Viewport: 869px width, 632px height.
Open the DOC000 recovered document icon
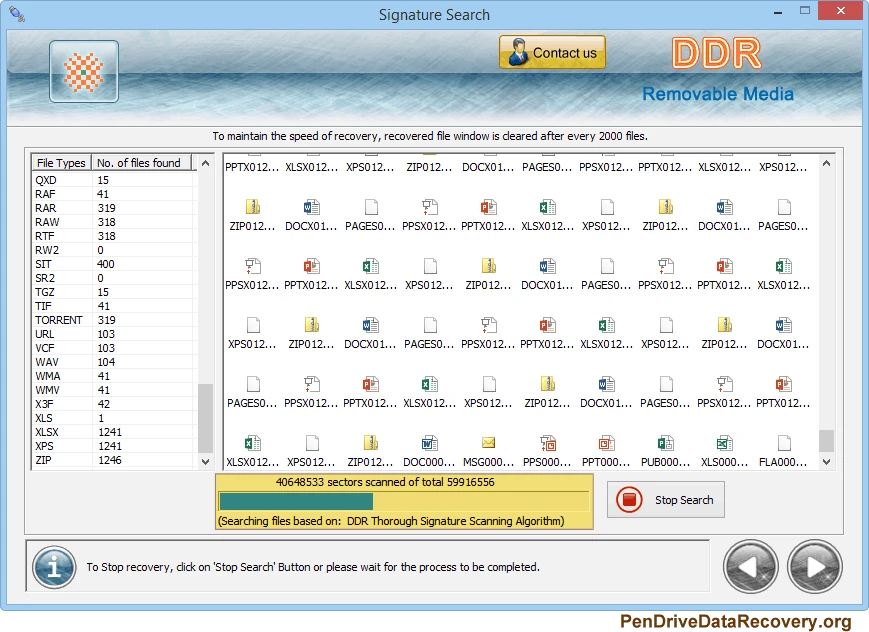coord(428,445)
